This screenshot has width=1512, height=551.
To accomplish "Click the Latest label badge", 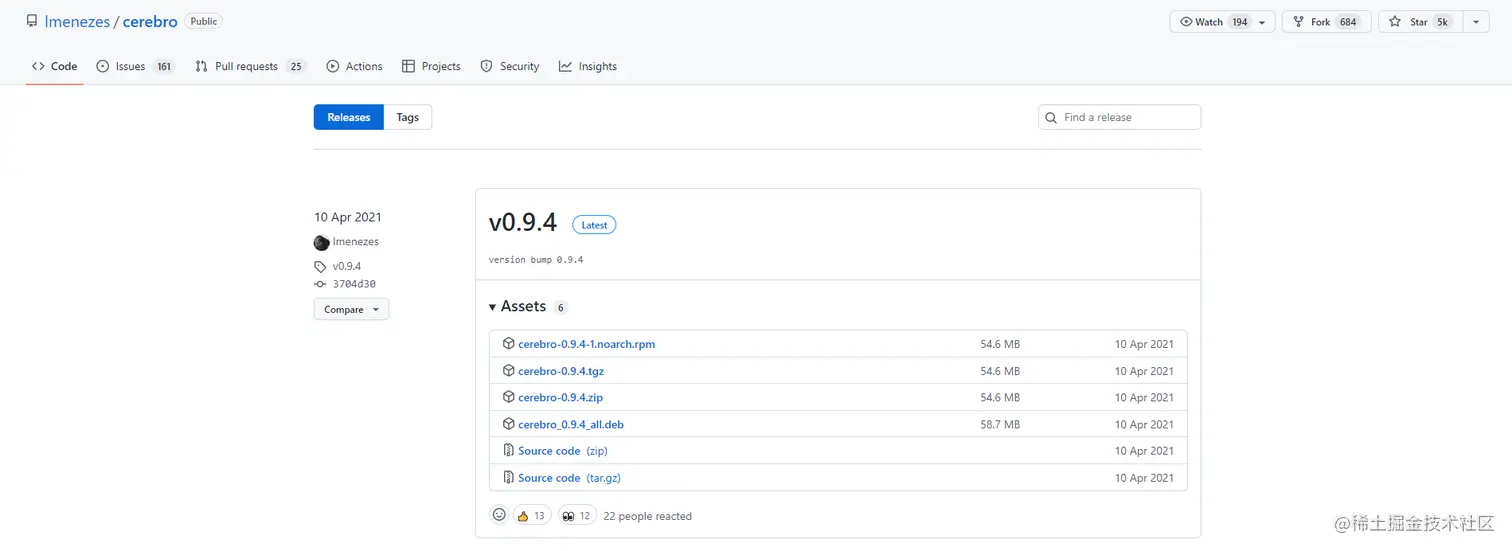I will 594,225.
